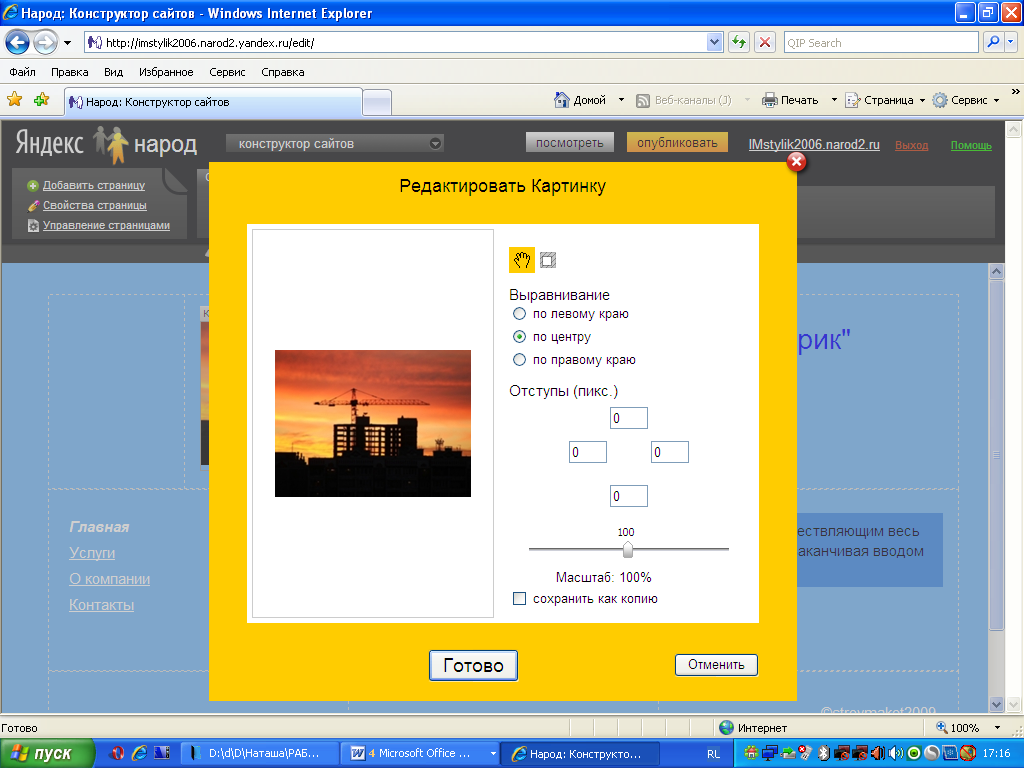Open Favorites center star icon
The width and height of the screenshot is (1024, 768).
[x=14, y=99]
